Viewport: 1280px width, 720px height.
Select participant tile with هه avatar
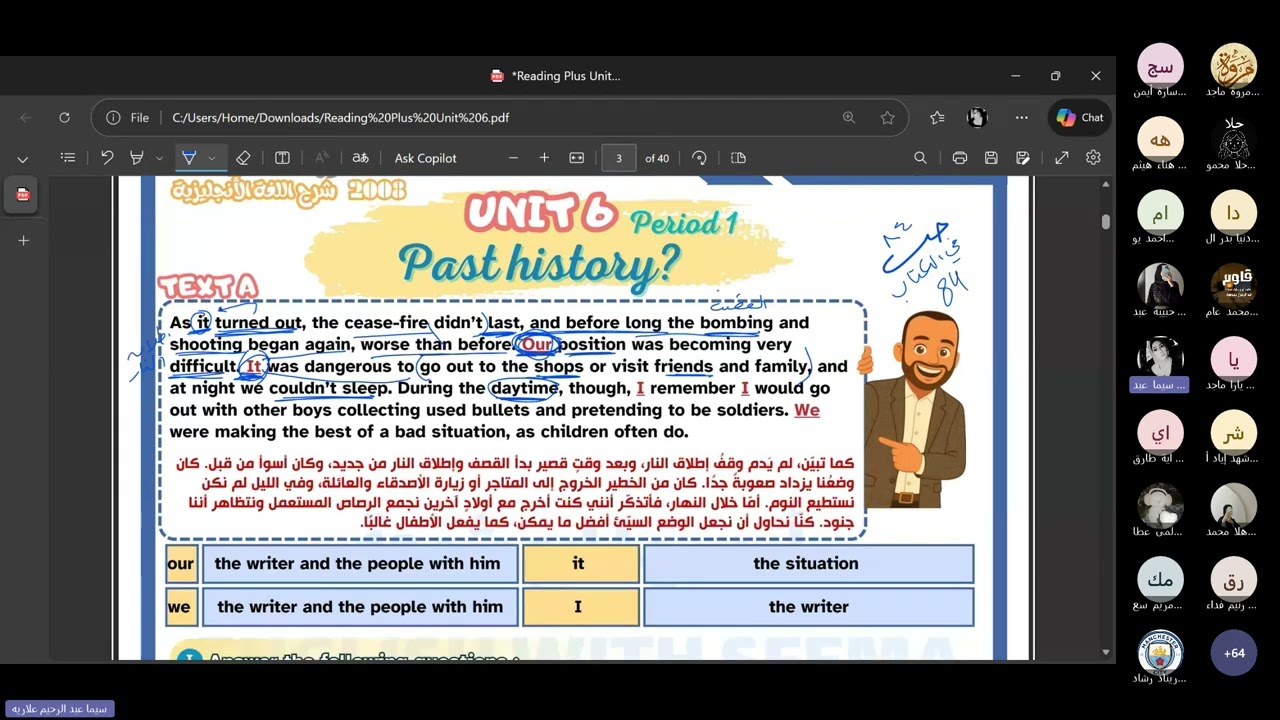1160,144
